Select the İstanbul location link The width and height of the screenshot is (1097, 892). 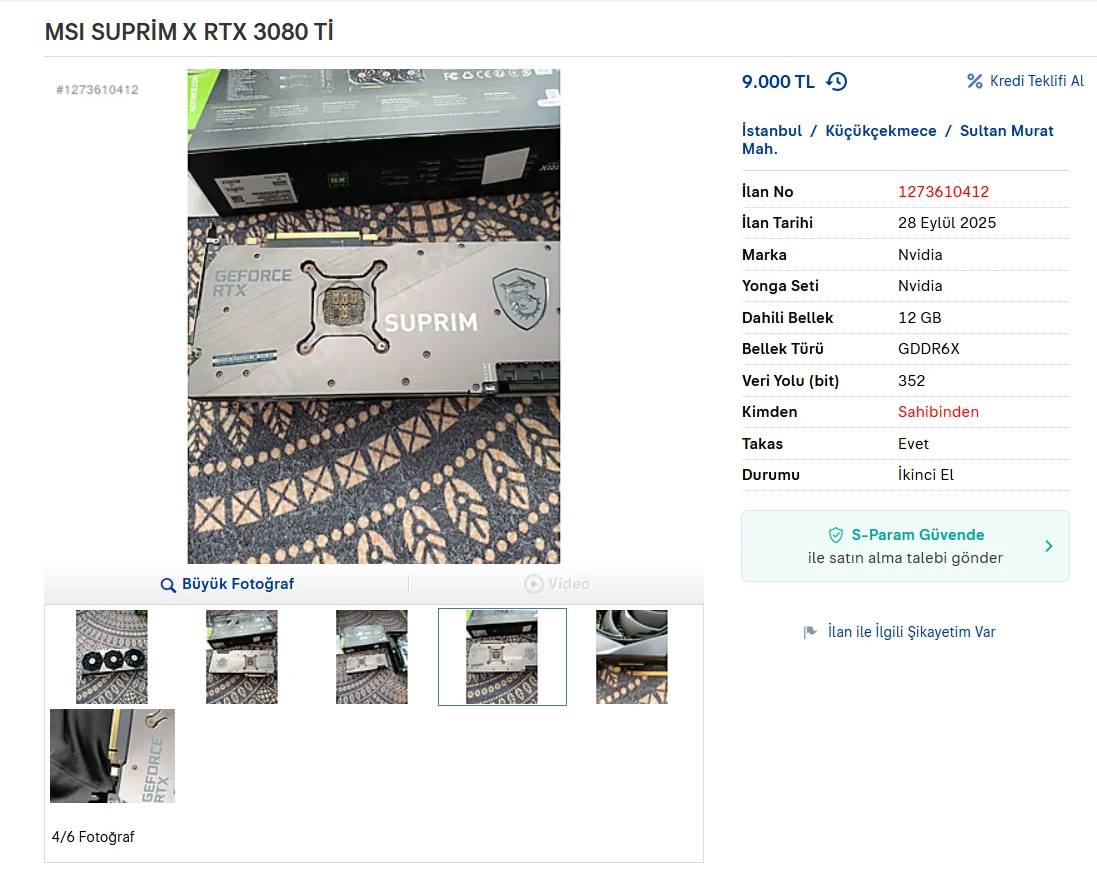(772, 131)
